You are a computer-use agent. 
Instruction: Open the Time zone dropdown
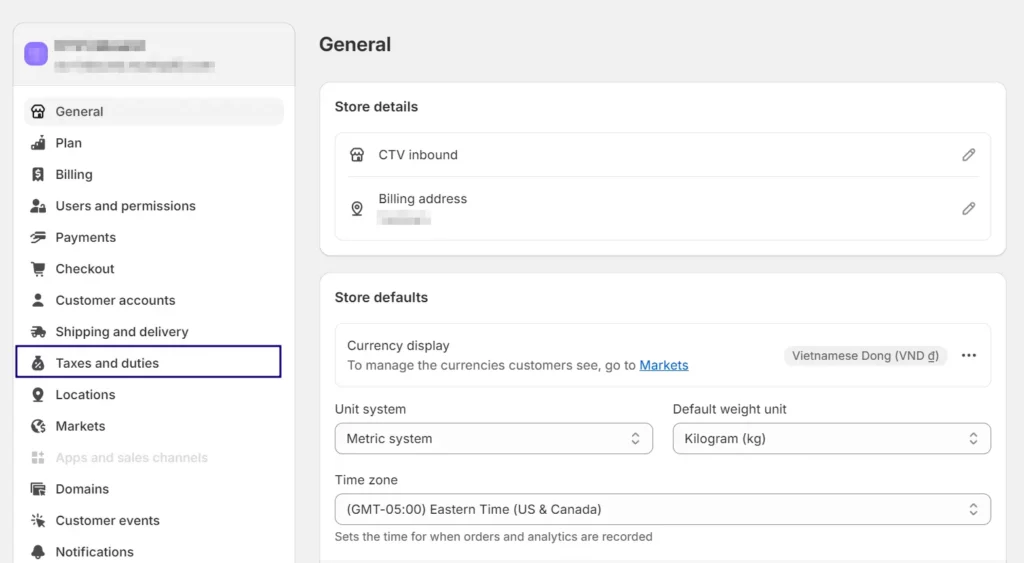click(662, 509)
